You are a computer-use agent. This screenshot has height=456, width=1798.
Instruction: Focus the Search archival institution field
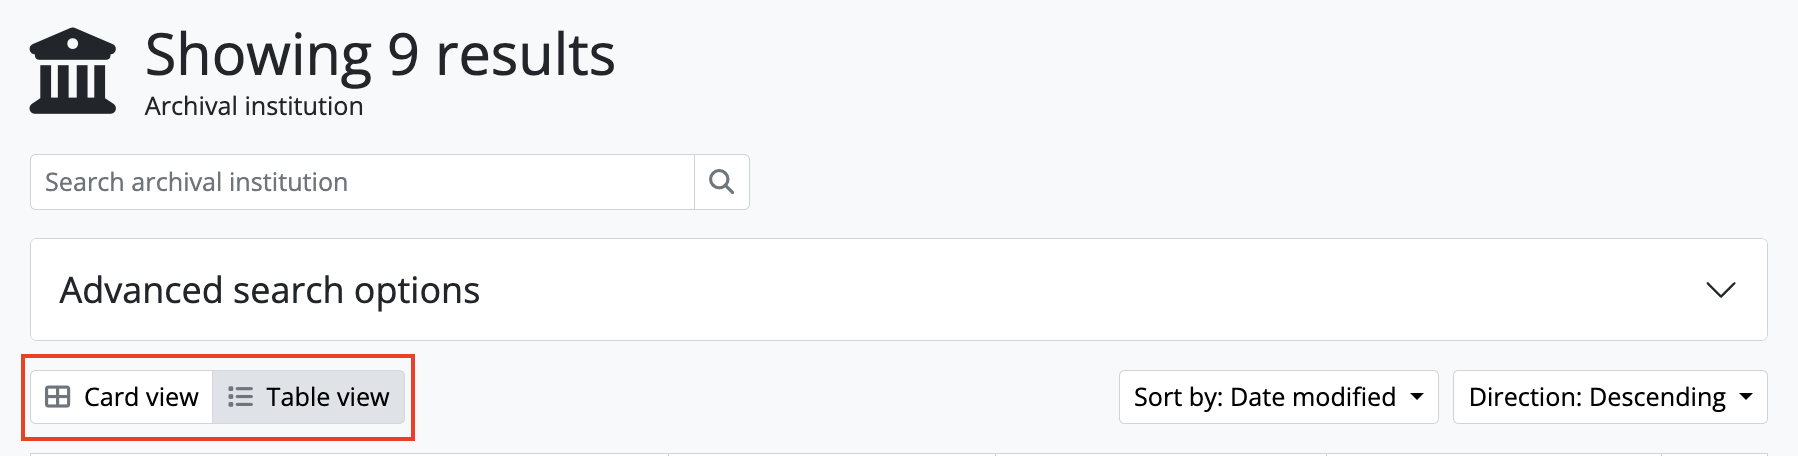(362, 182)
